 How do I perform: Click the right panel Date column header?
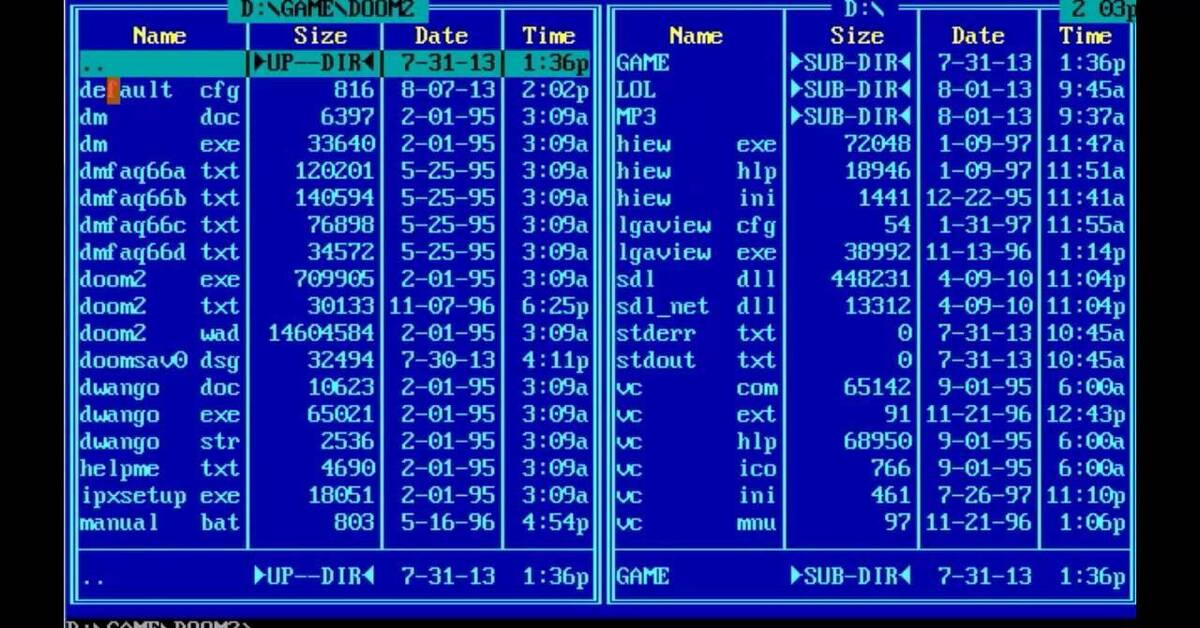[977, 36]
